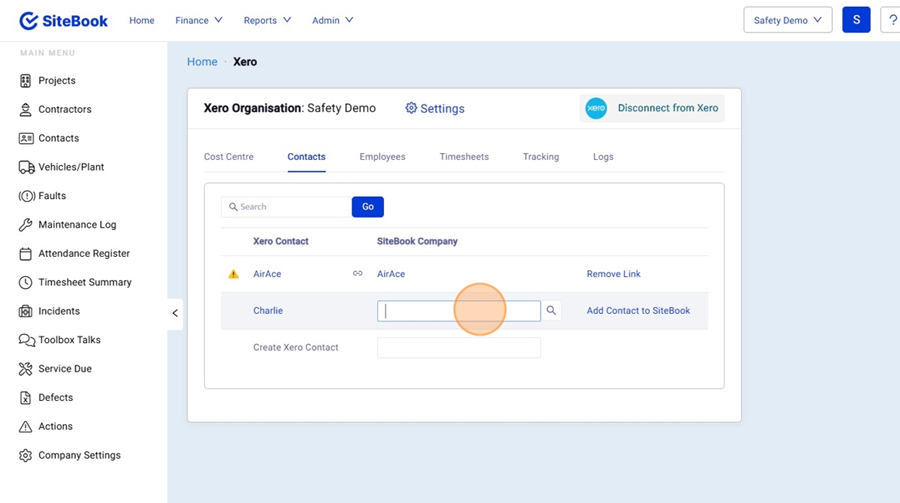The image size is (900, 503).
Task: Open the help question mark icon
Action: [x=892, y=20]
